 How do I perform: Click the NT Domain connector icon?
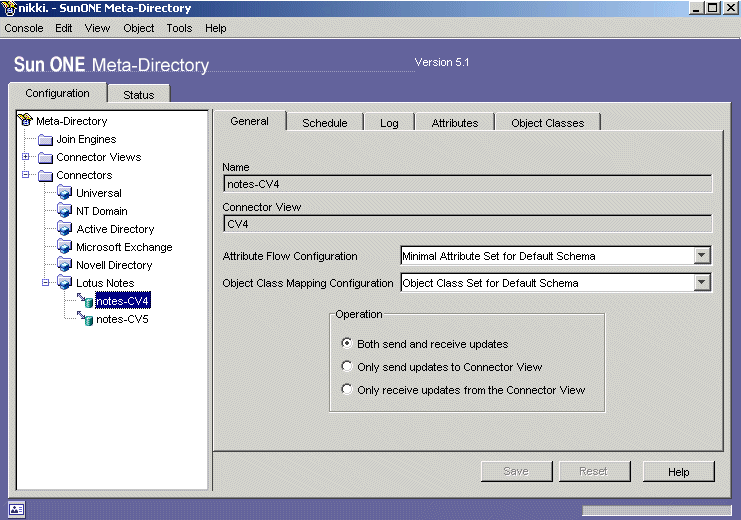pyautogui.click(x=65, y=210)
